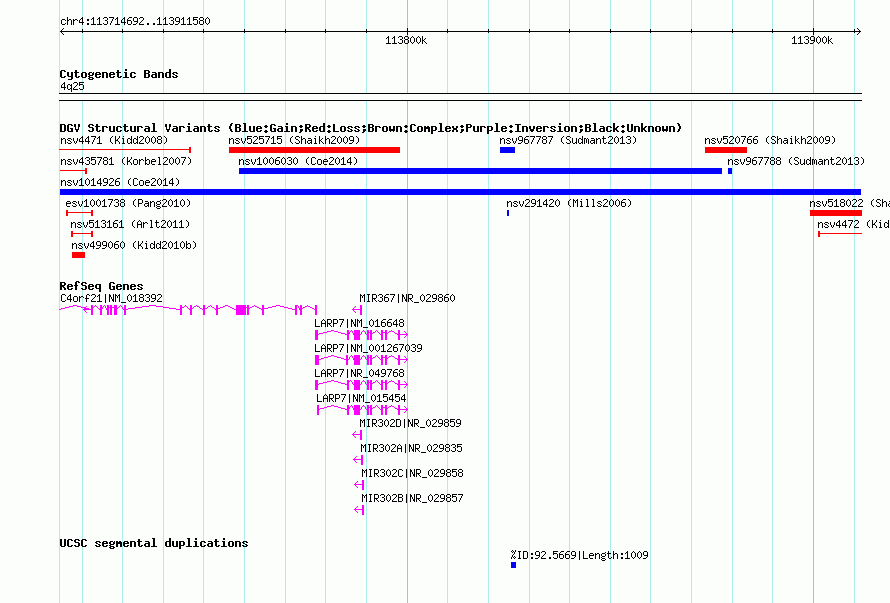This screenshot has height=603, width=890.
Task: Click the text C4orf21|NM_018392
Action: pos(111,298)
